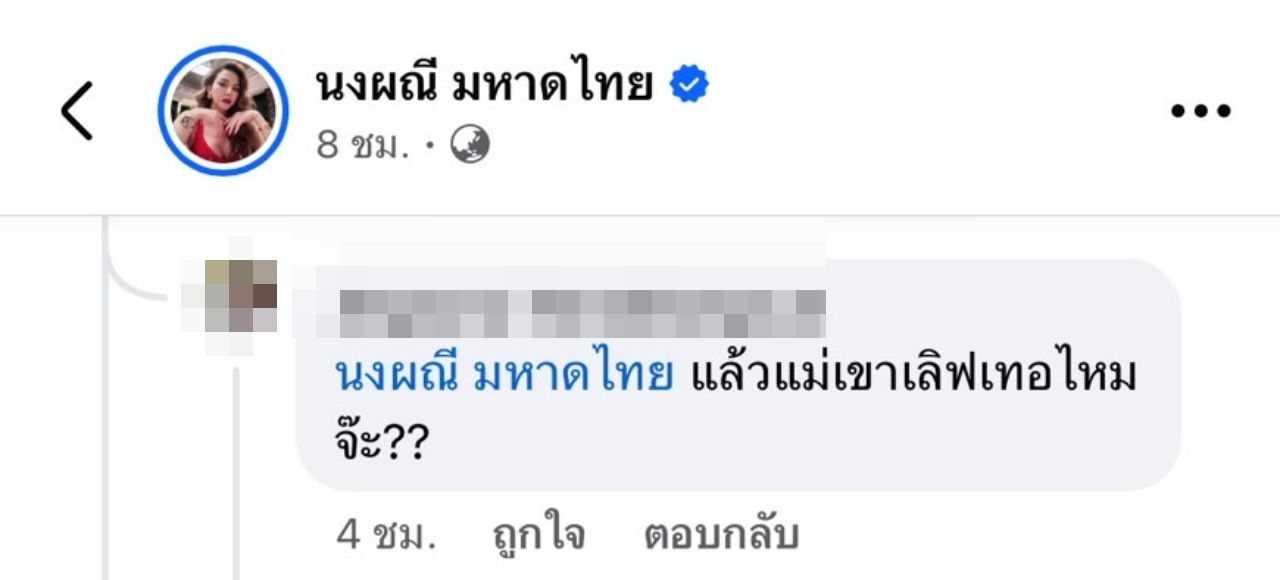Click the globe public-audience icon

(470, 146)
